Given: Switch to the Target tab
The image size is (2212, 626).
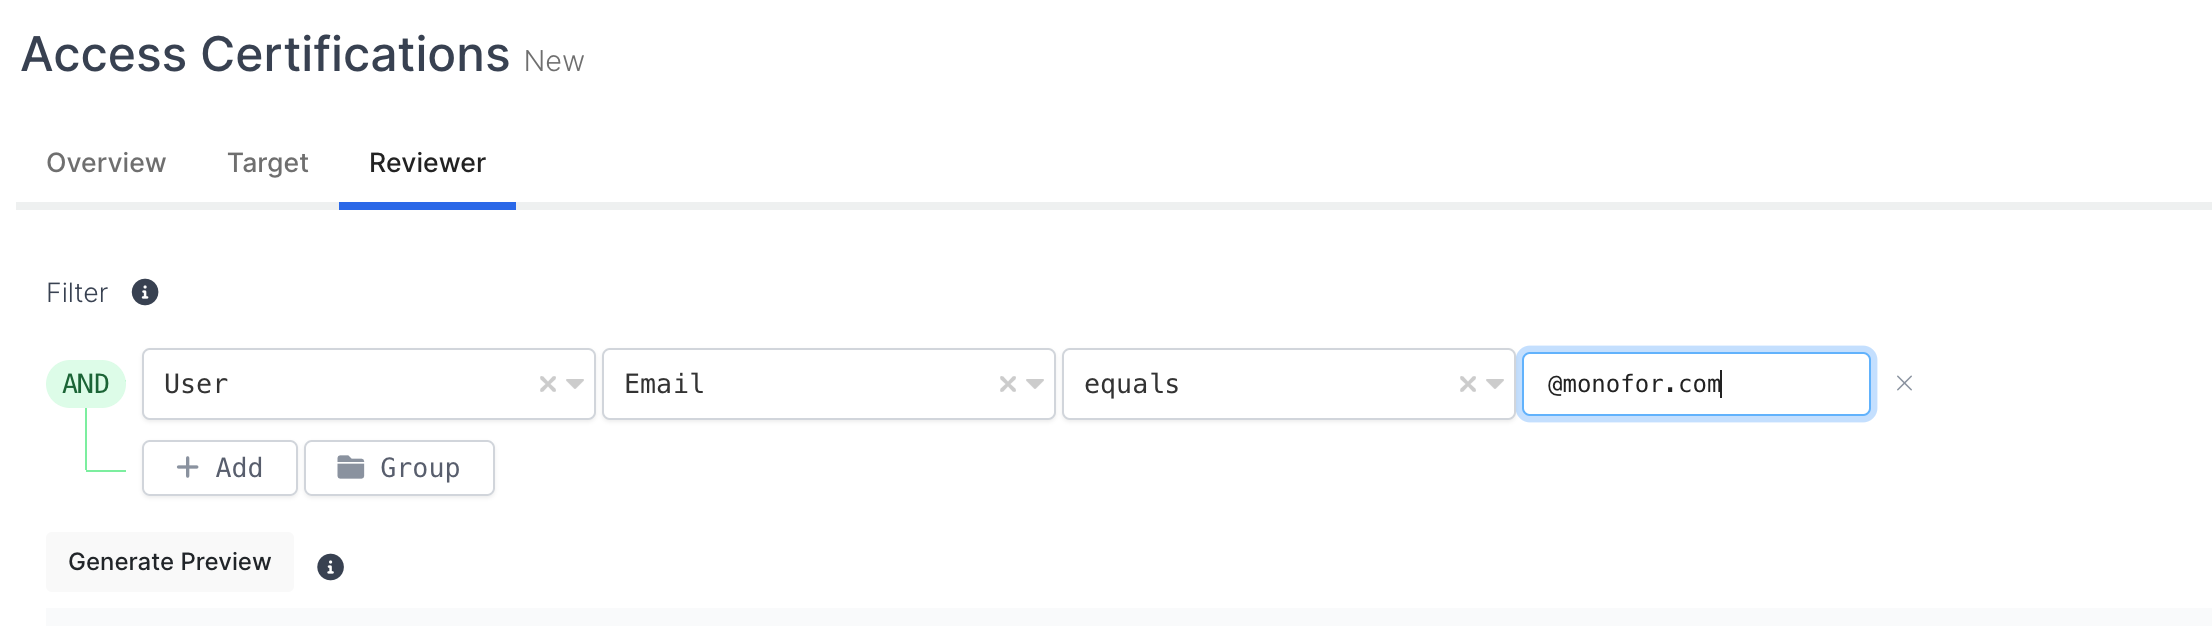Looking at the screenshot, I should pos(267,163).
